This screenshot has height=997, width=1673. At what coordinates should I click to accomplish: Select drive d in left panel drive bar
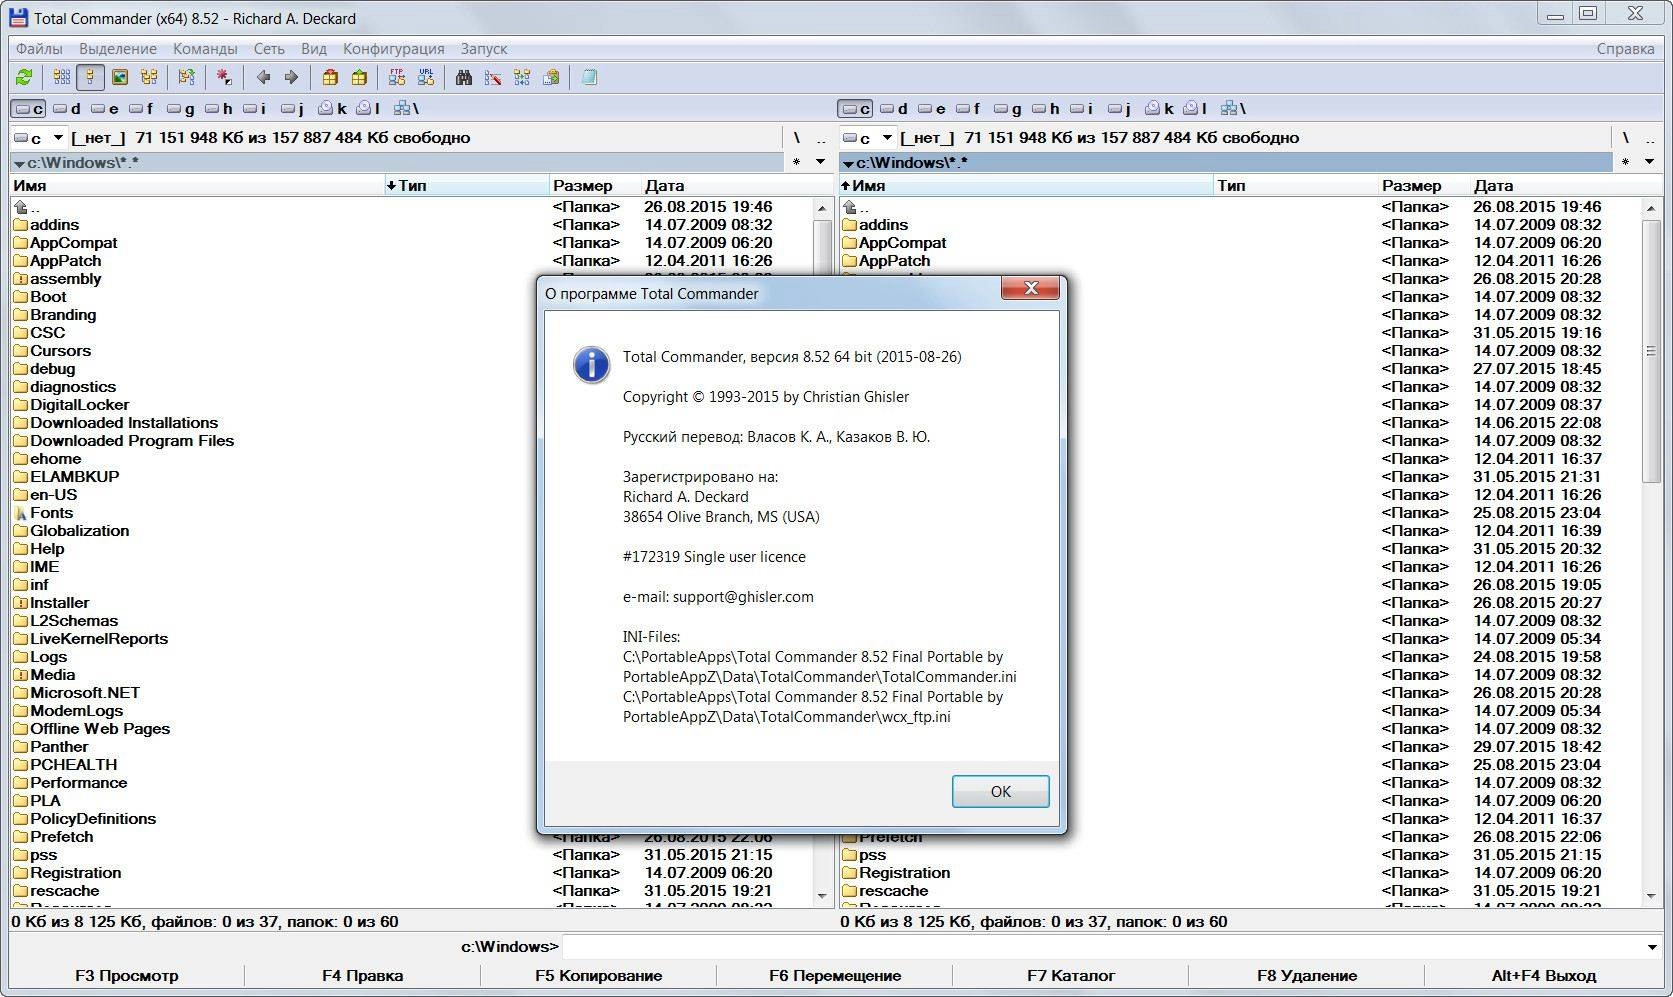67,108
